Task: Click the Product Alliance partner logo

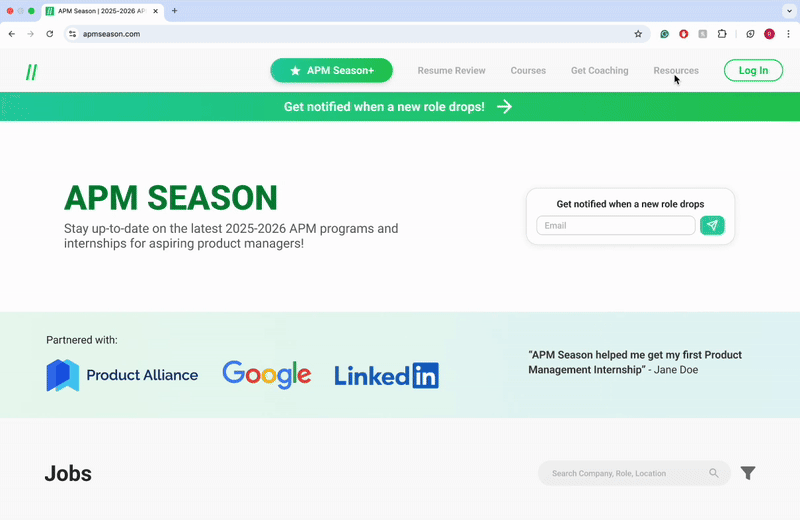Action: click(x=122, y=375)
